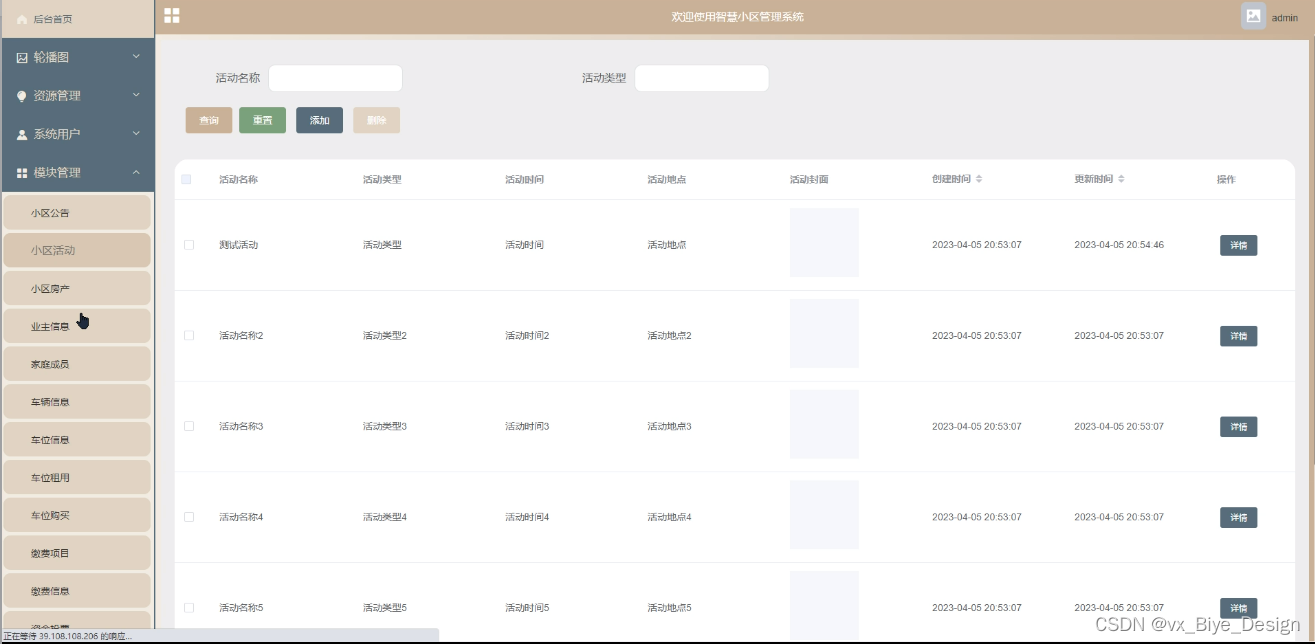Click the cell 活动名称2
The image size is (1315, 644).
click(241, 336)
